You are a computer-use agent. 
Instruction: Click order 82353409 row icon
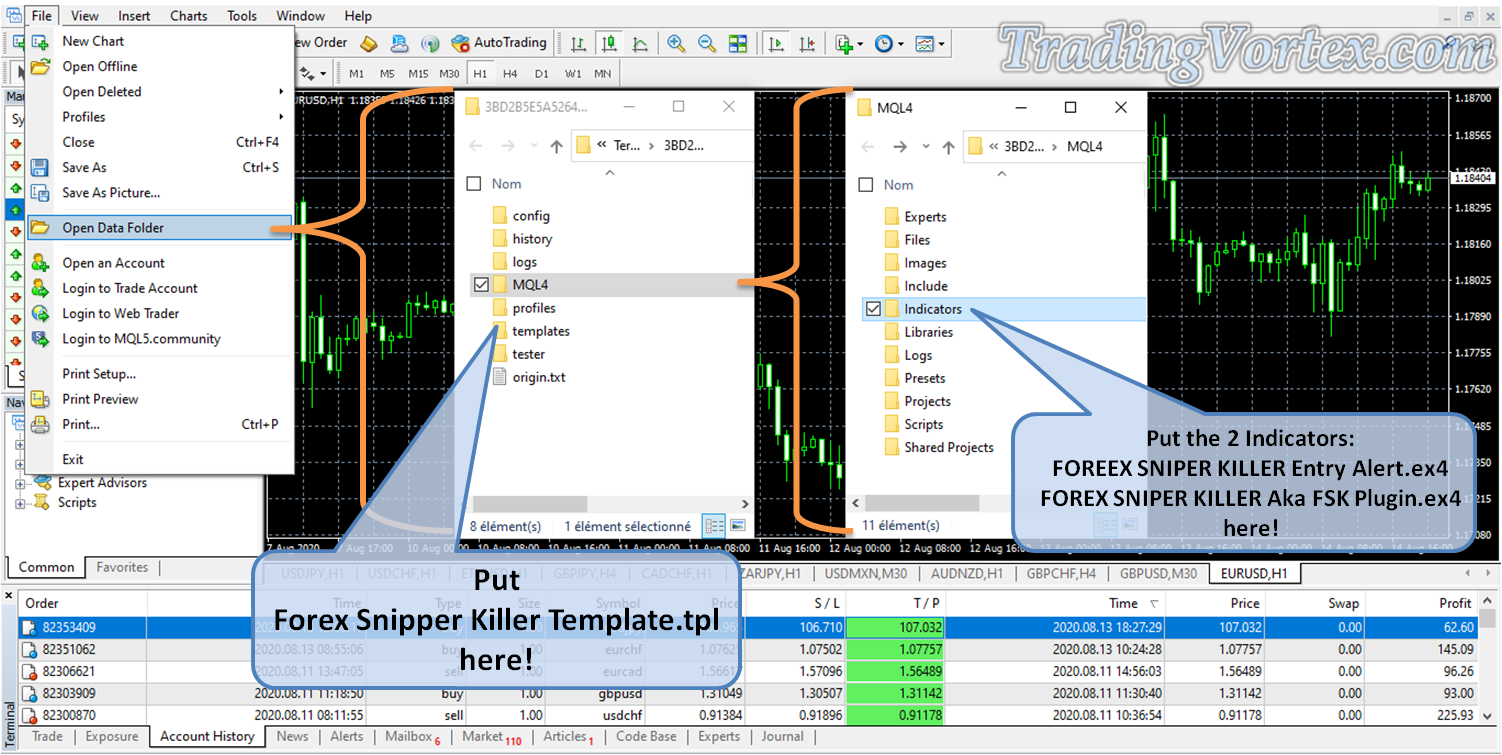(x=31, y=628)
